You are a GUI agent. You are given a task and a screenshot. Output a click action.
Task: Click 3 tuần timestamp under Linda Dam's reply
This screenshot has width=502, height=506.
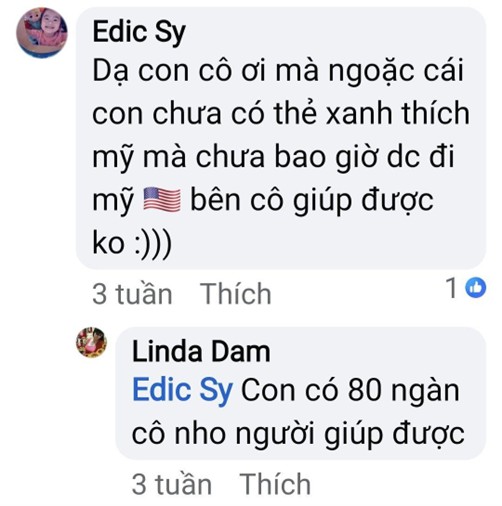coord(172,484)
